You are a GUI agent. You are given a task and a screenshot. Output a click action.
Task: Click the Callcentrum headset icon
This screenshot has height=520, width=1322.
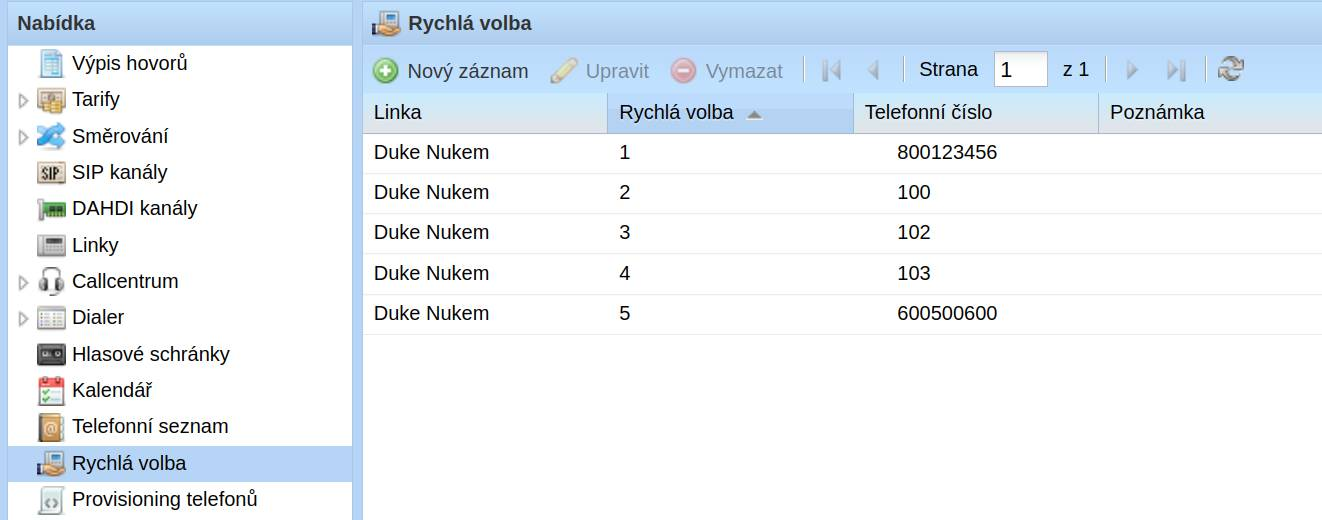(x=51, y=282)
